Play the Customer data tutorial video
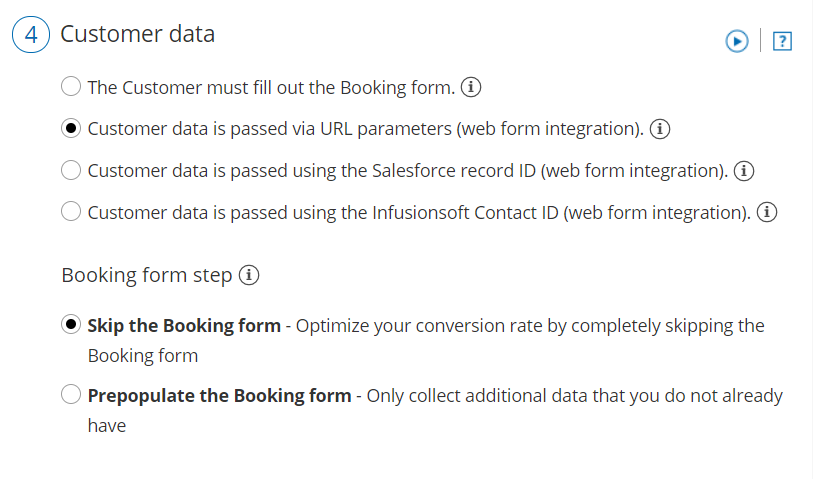 [x=737, y=41]
